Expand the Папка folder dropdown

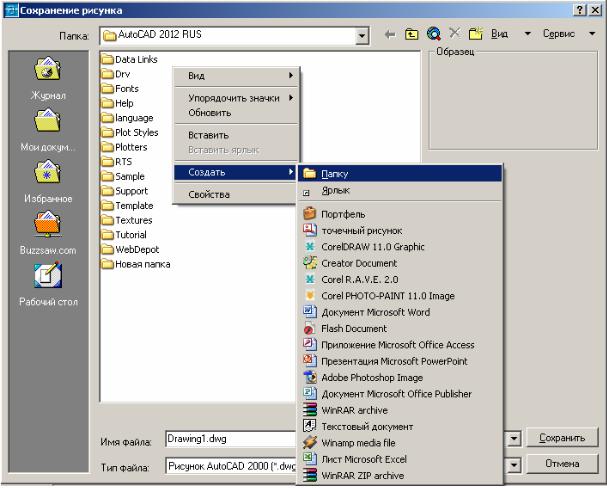[362, 36]
